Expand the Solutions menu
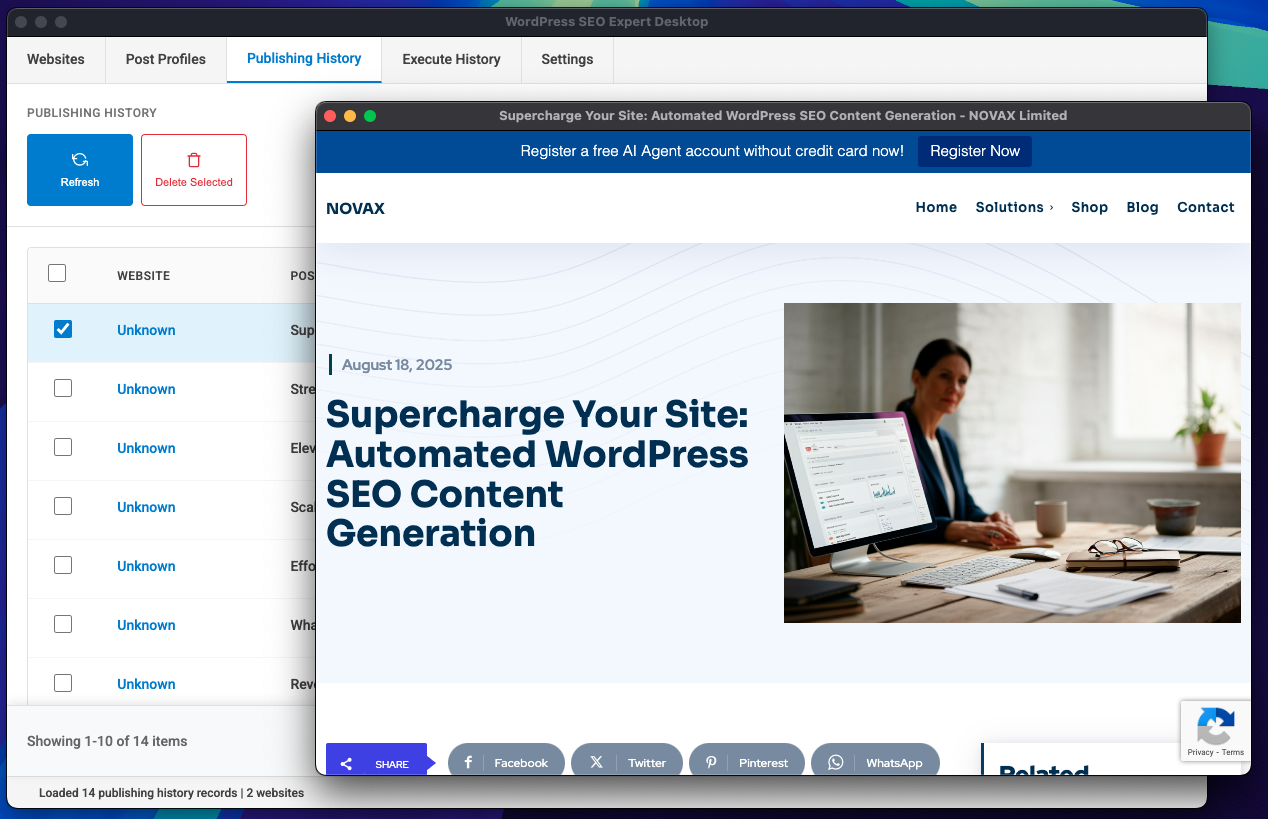This screenshot has height=819, width=1268. click(1014, 207)
